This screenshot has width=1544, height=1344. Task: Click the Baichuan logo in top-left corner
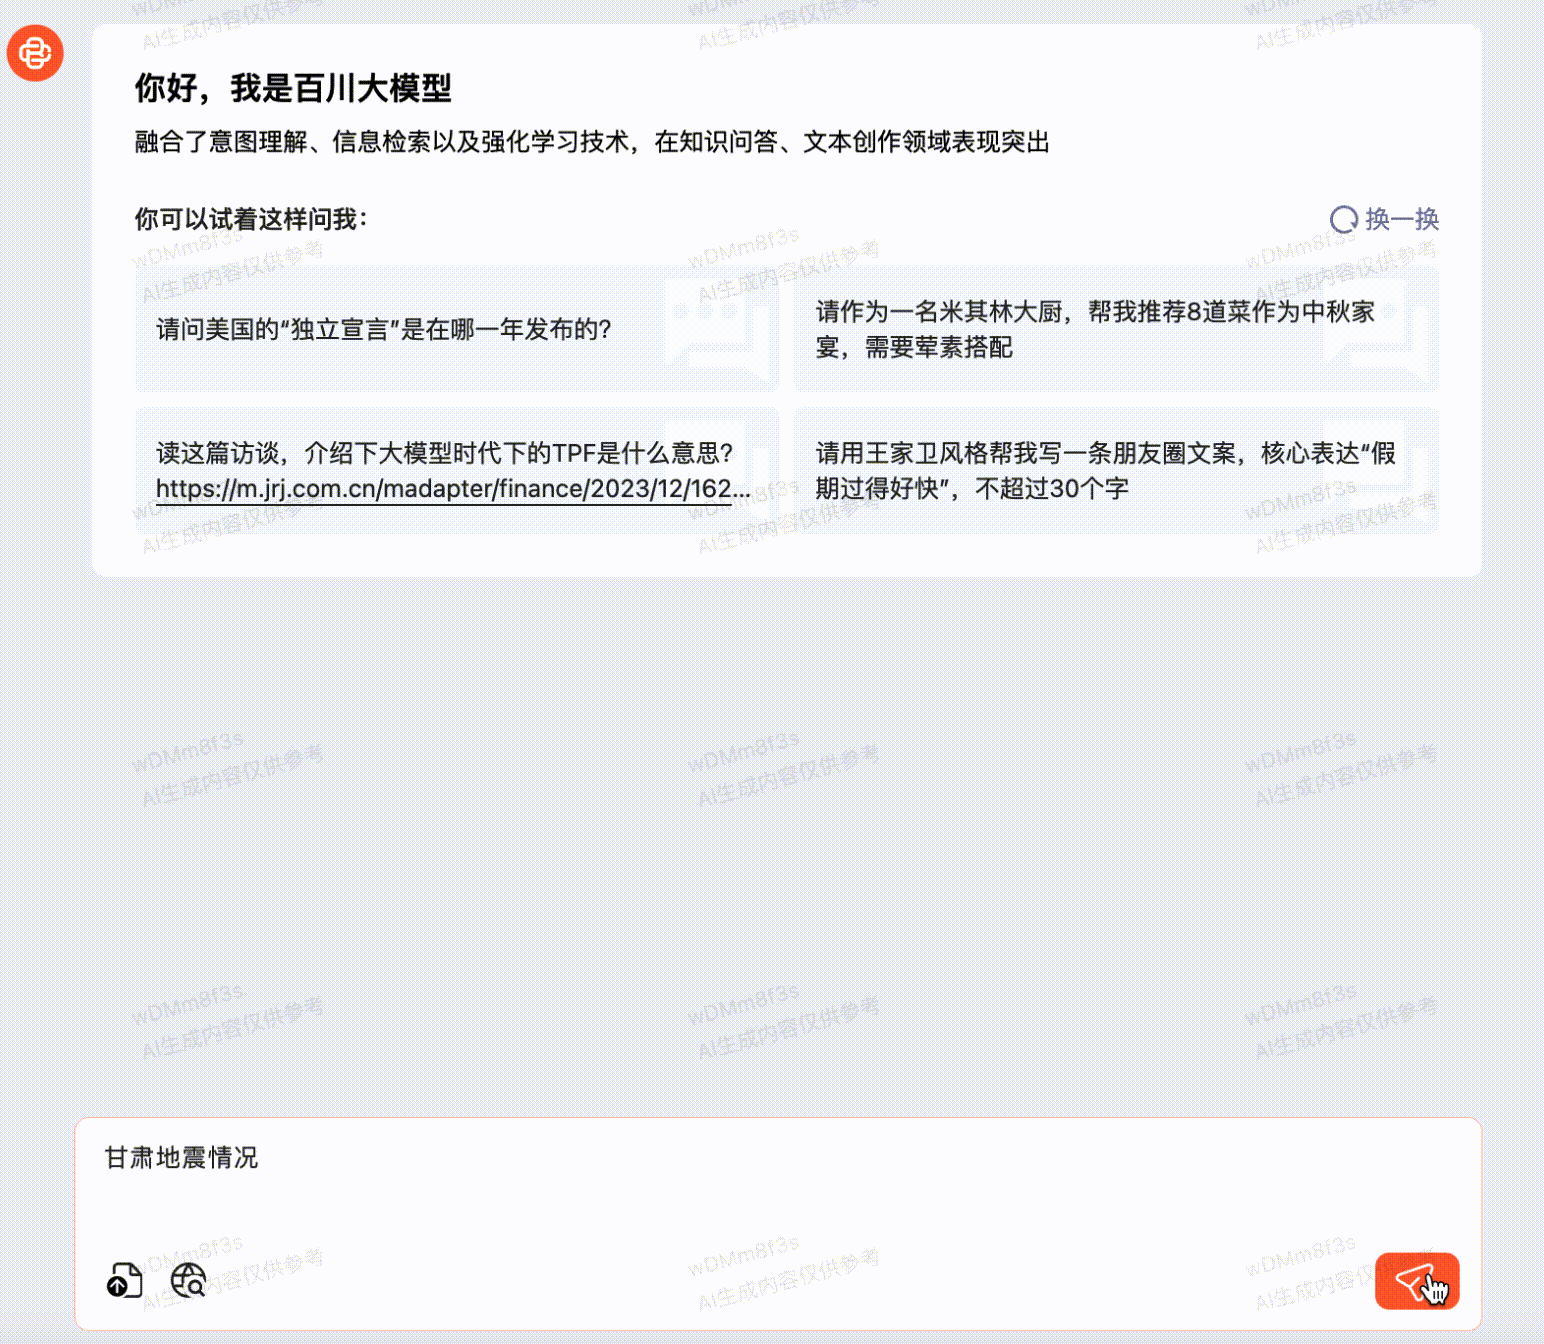pos(35,54)
